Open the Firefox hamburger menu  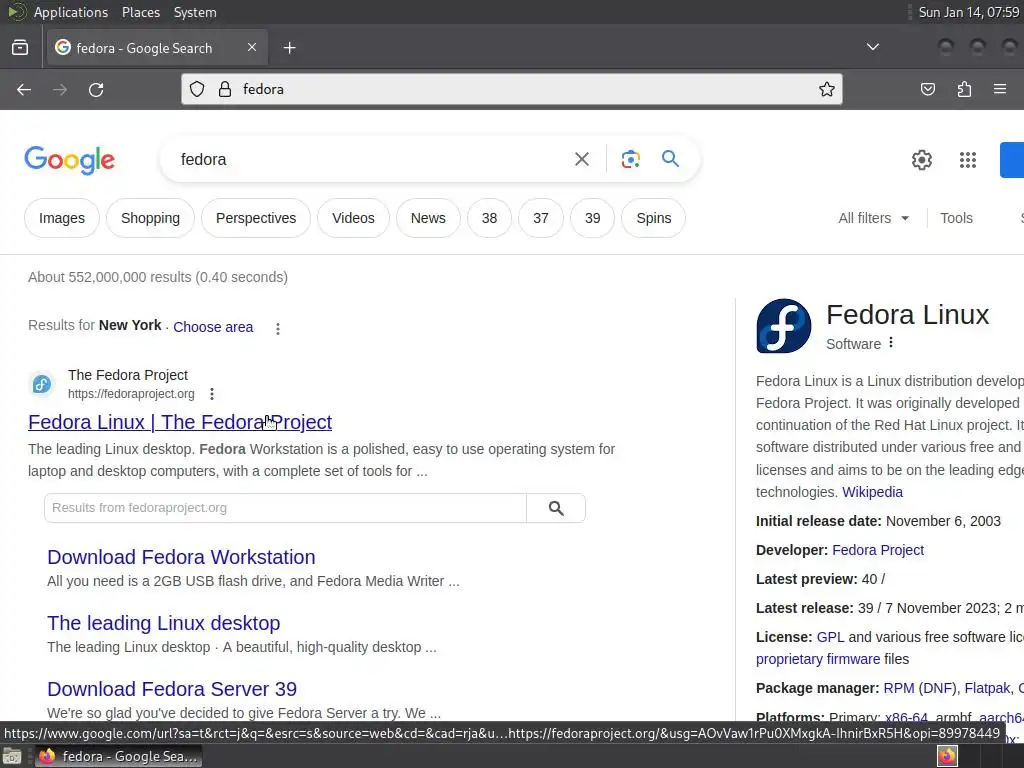click(1000, 89)
